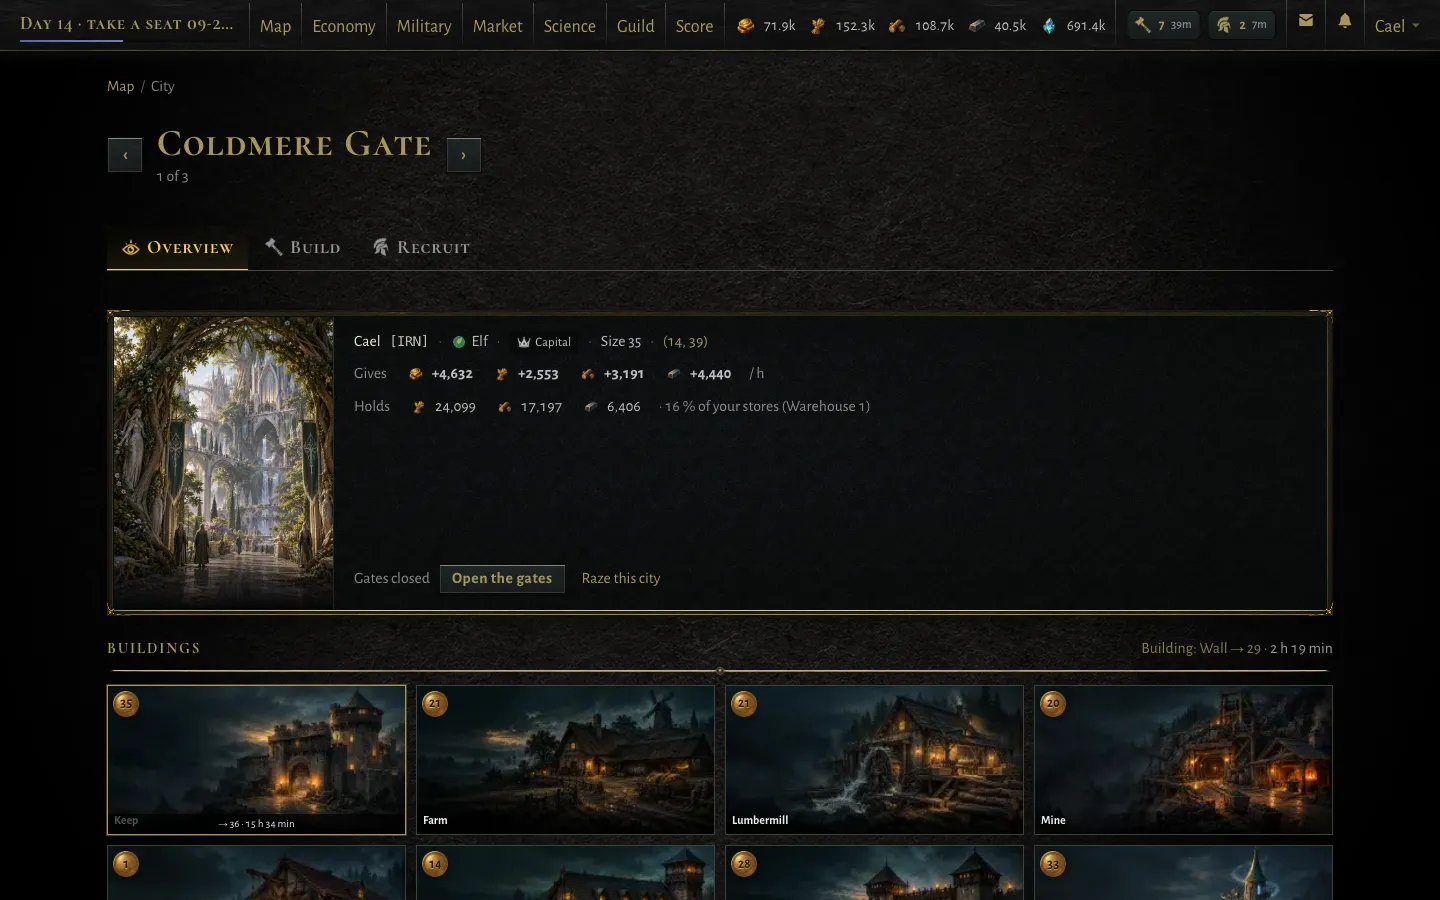Open the mail envelope icon
The height and width of the screenshot is (900, 1440).
tap(1306, 20)
